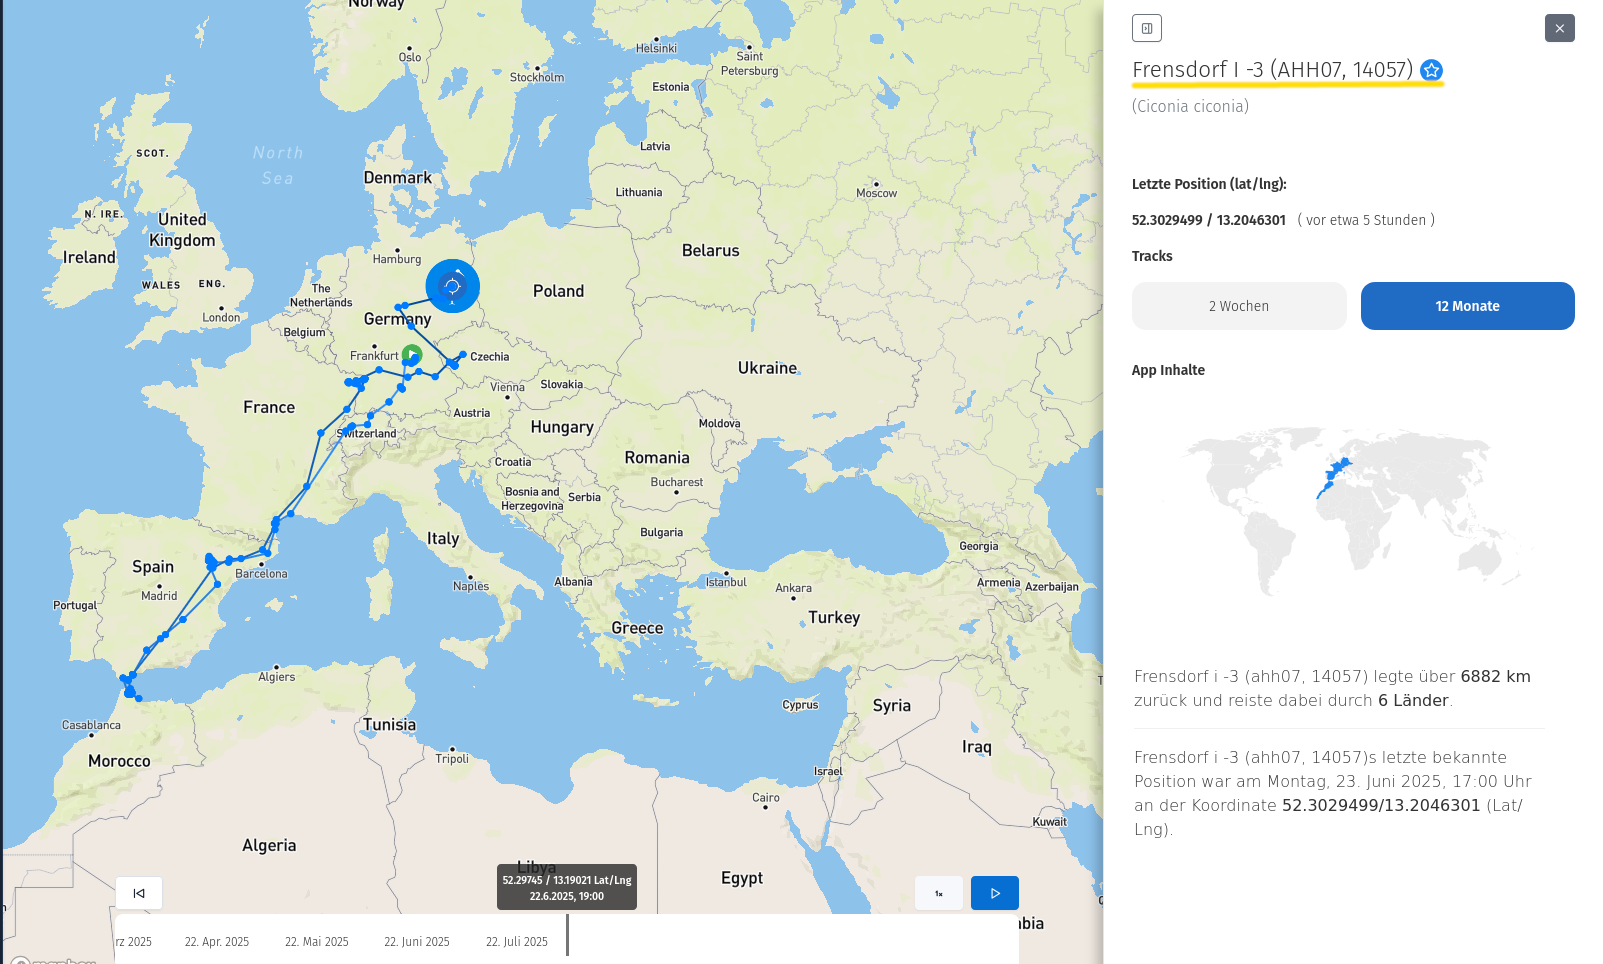The image size is (1603, 964).
Task: Click the dark coordinate tooltip above the timeline
Action: (x=567, y=887)
